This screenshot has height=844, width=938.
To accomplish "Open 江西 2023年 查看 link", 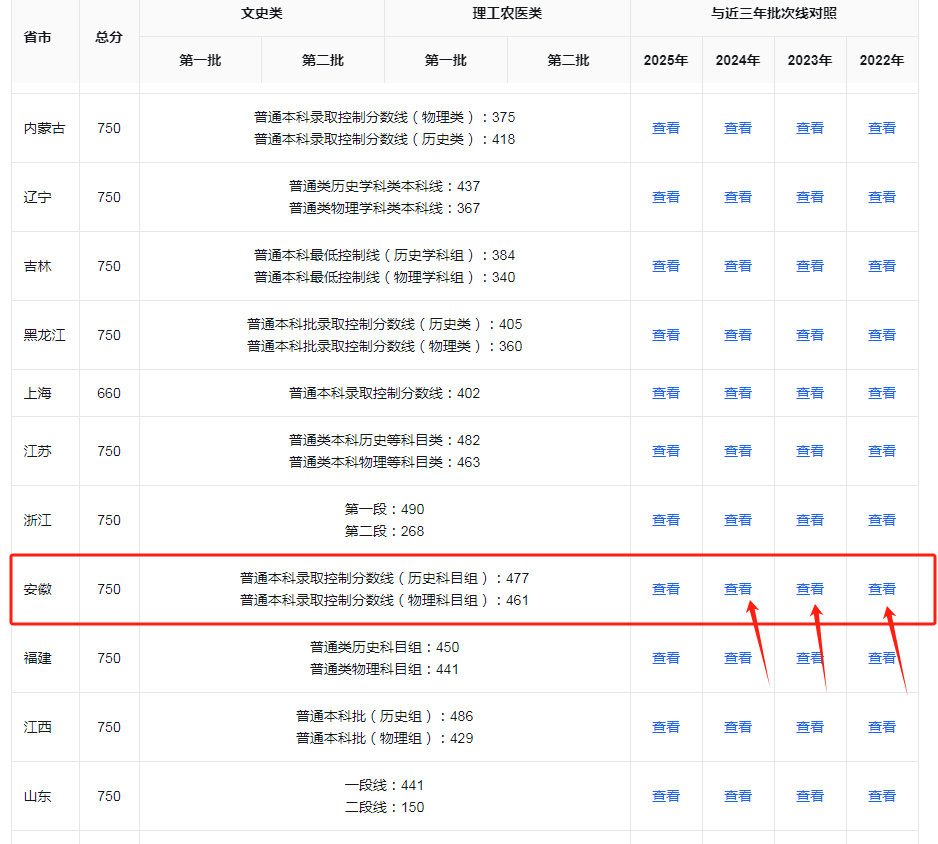I will coord(810,727).
